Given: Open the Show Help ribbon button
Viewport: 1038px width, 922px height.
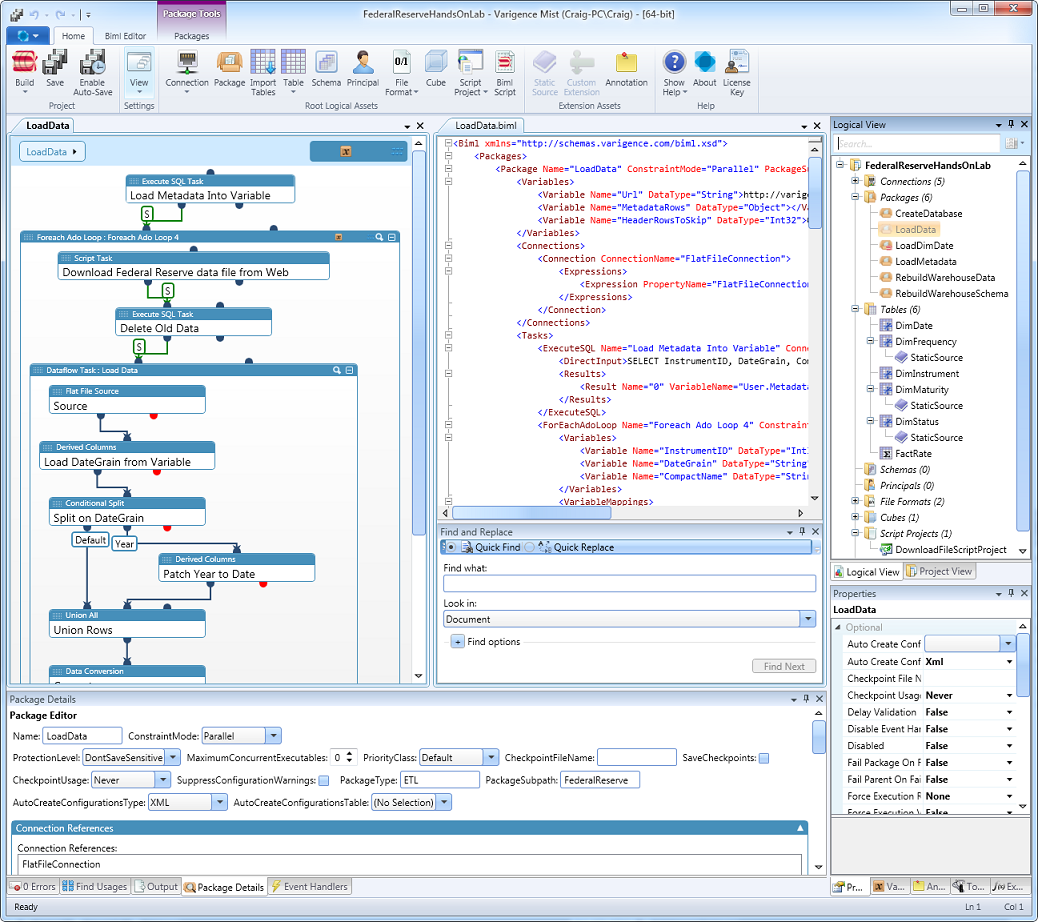Looking at the screenshot, I should pos(674,73).
